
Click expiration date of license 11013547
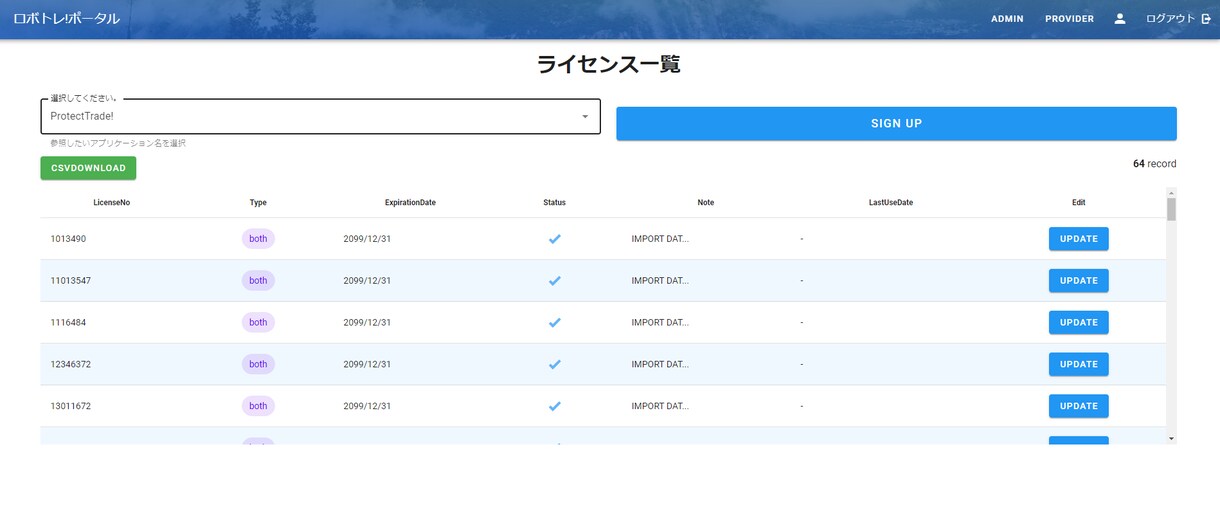coord(367,281)
